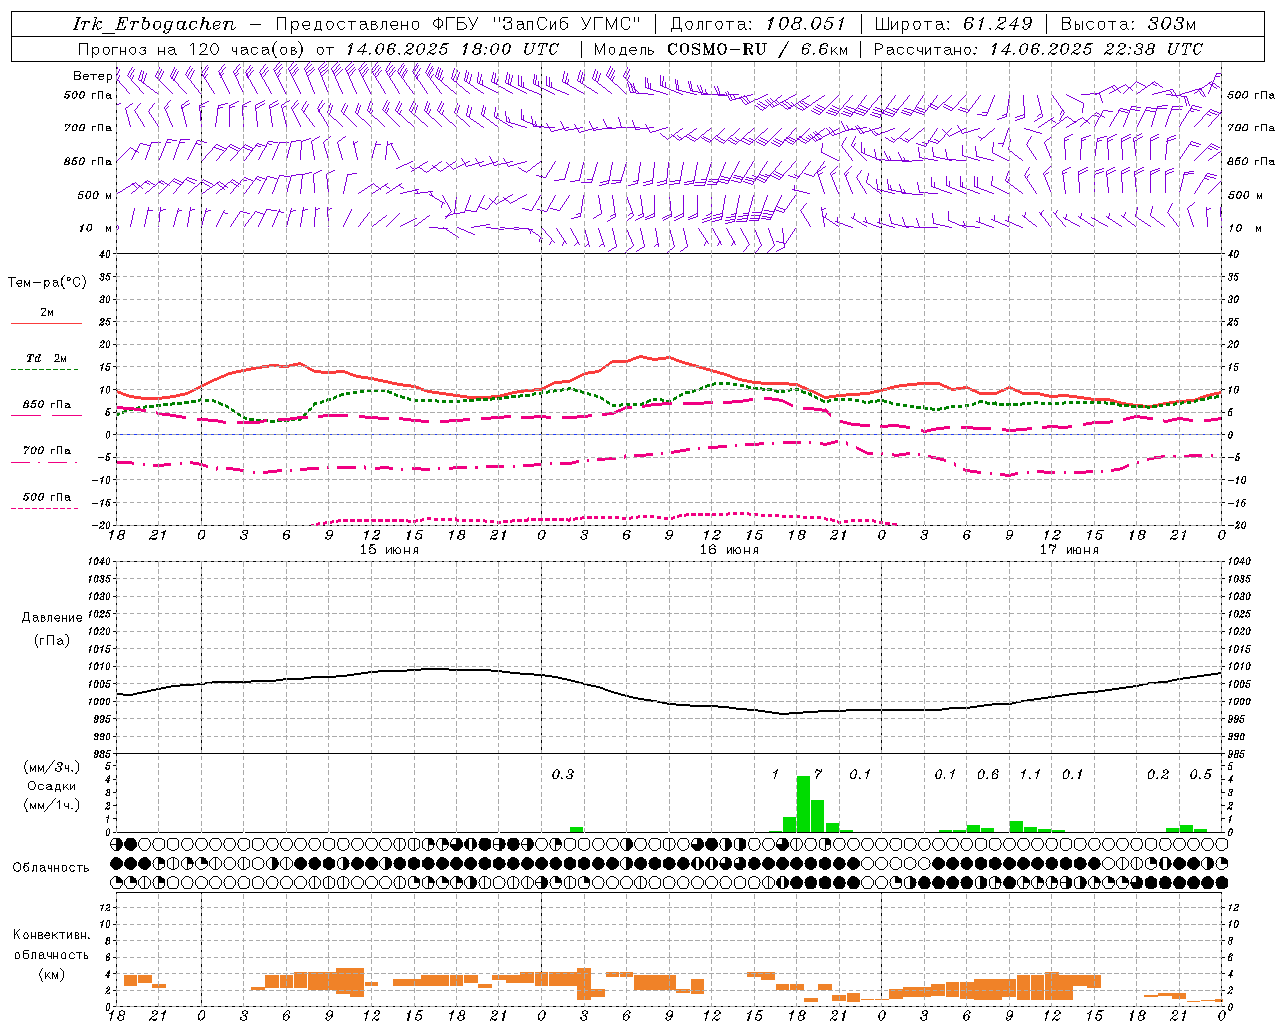Click the model name COSMO-RU / 6.6км
Screen dimensions: 1280x1024
coord(757,49)
